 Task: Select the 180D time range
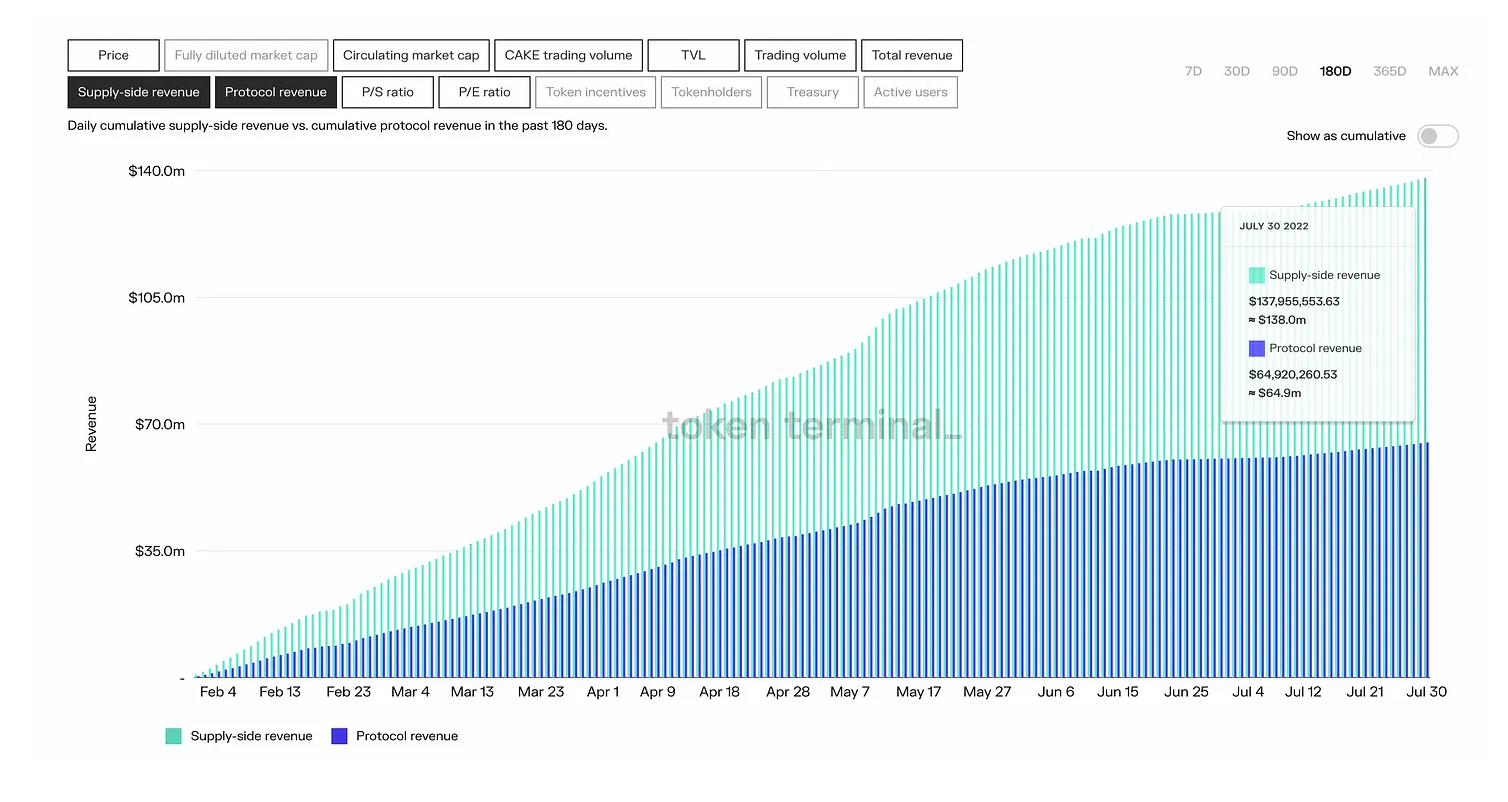tap(1335, 71)
